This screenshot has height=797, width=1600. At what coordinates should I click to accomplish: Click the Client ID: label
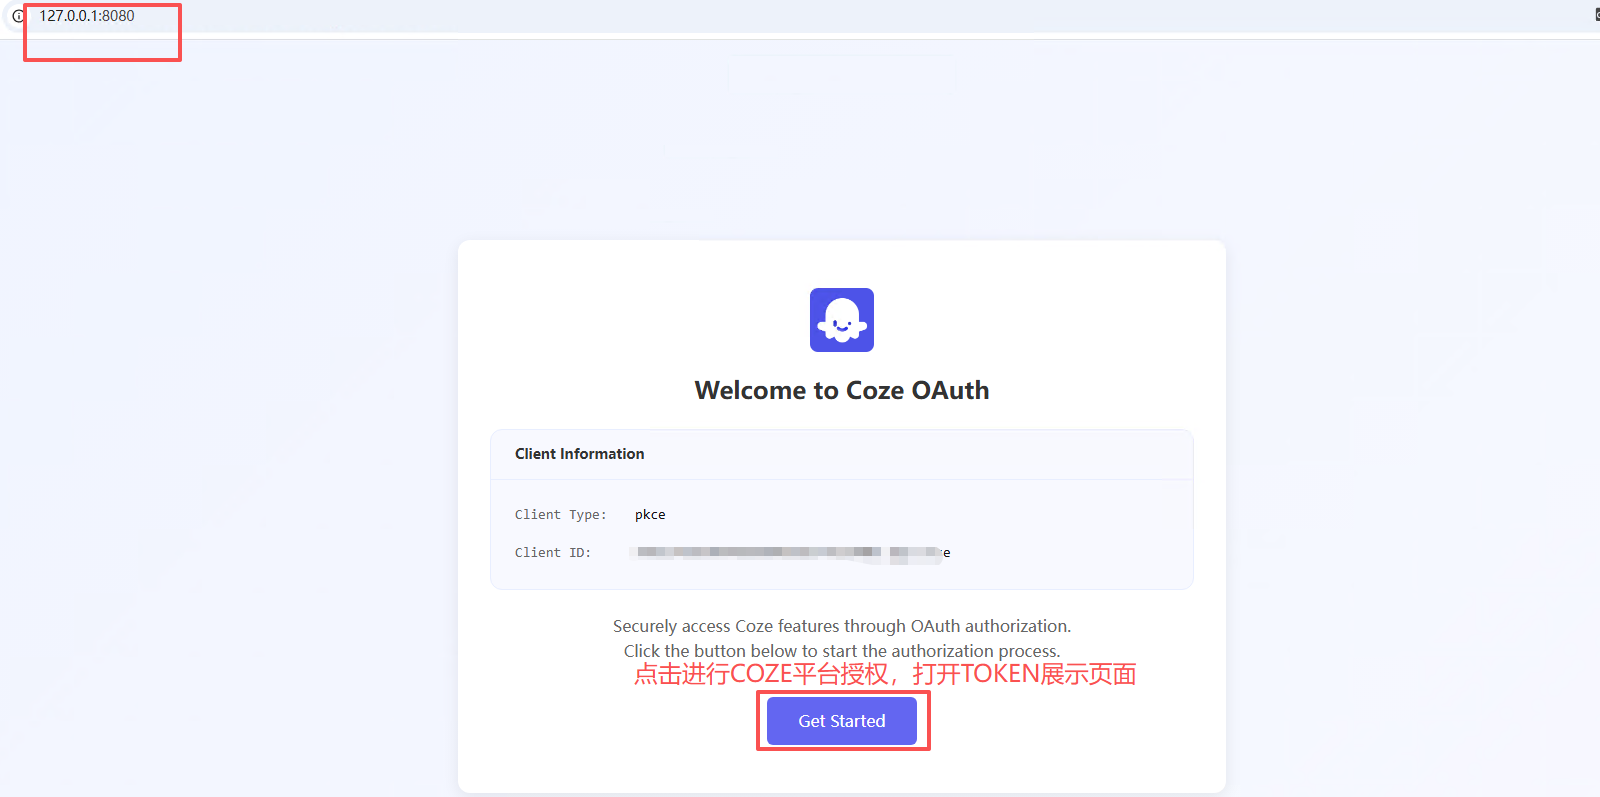tap(553, 553)
